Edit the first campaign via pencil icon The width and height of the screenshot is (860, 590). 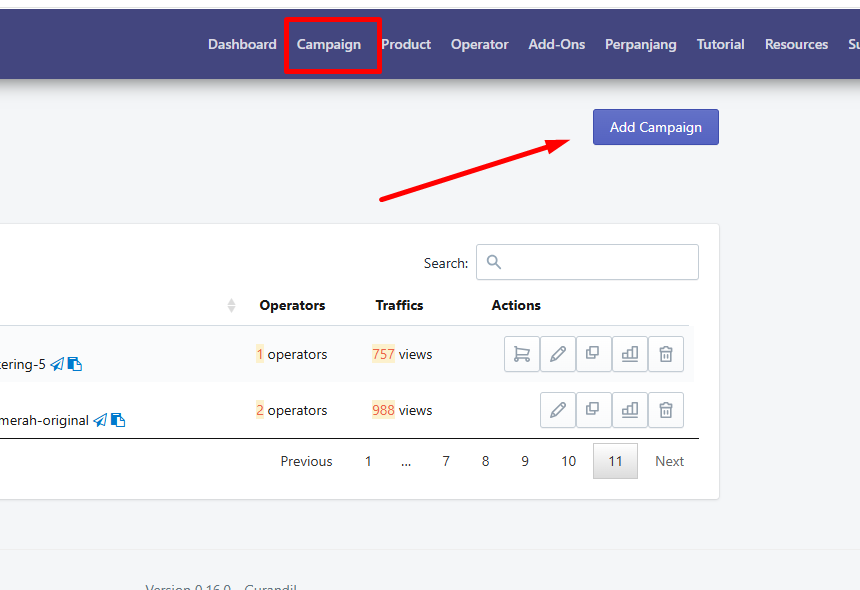click(x=558, y=354)
